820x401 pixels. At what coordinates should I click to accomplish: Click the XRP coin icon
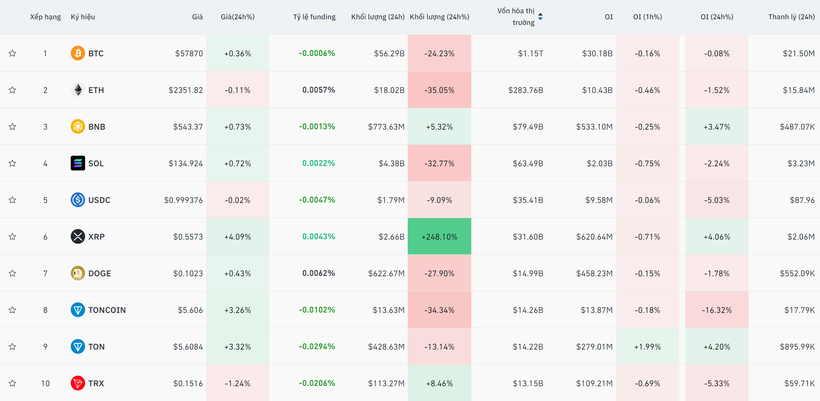coord(77,237)
